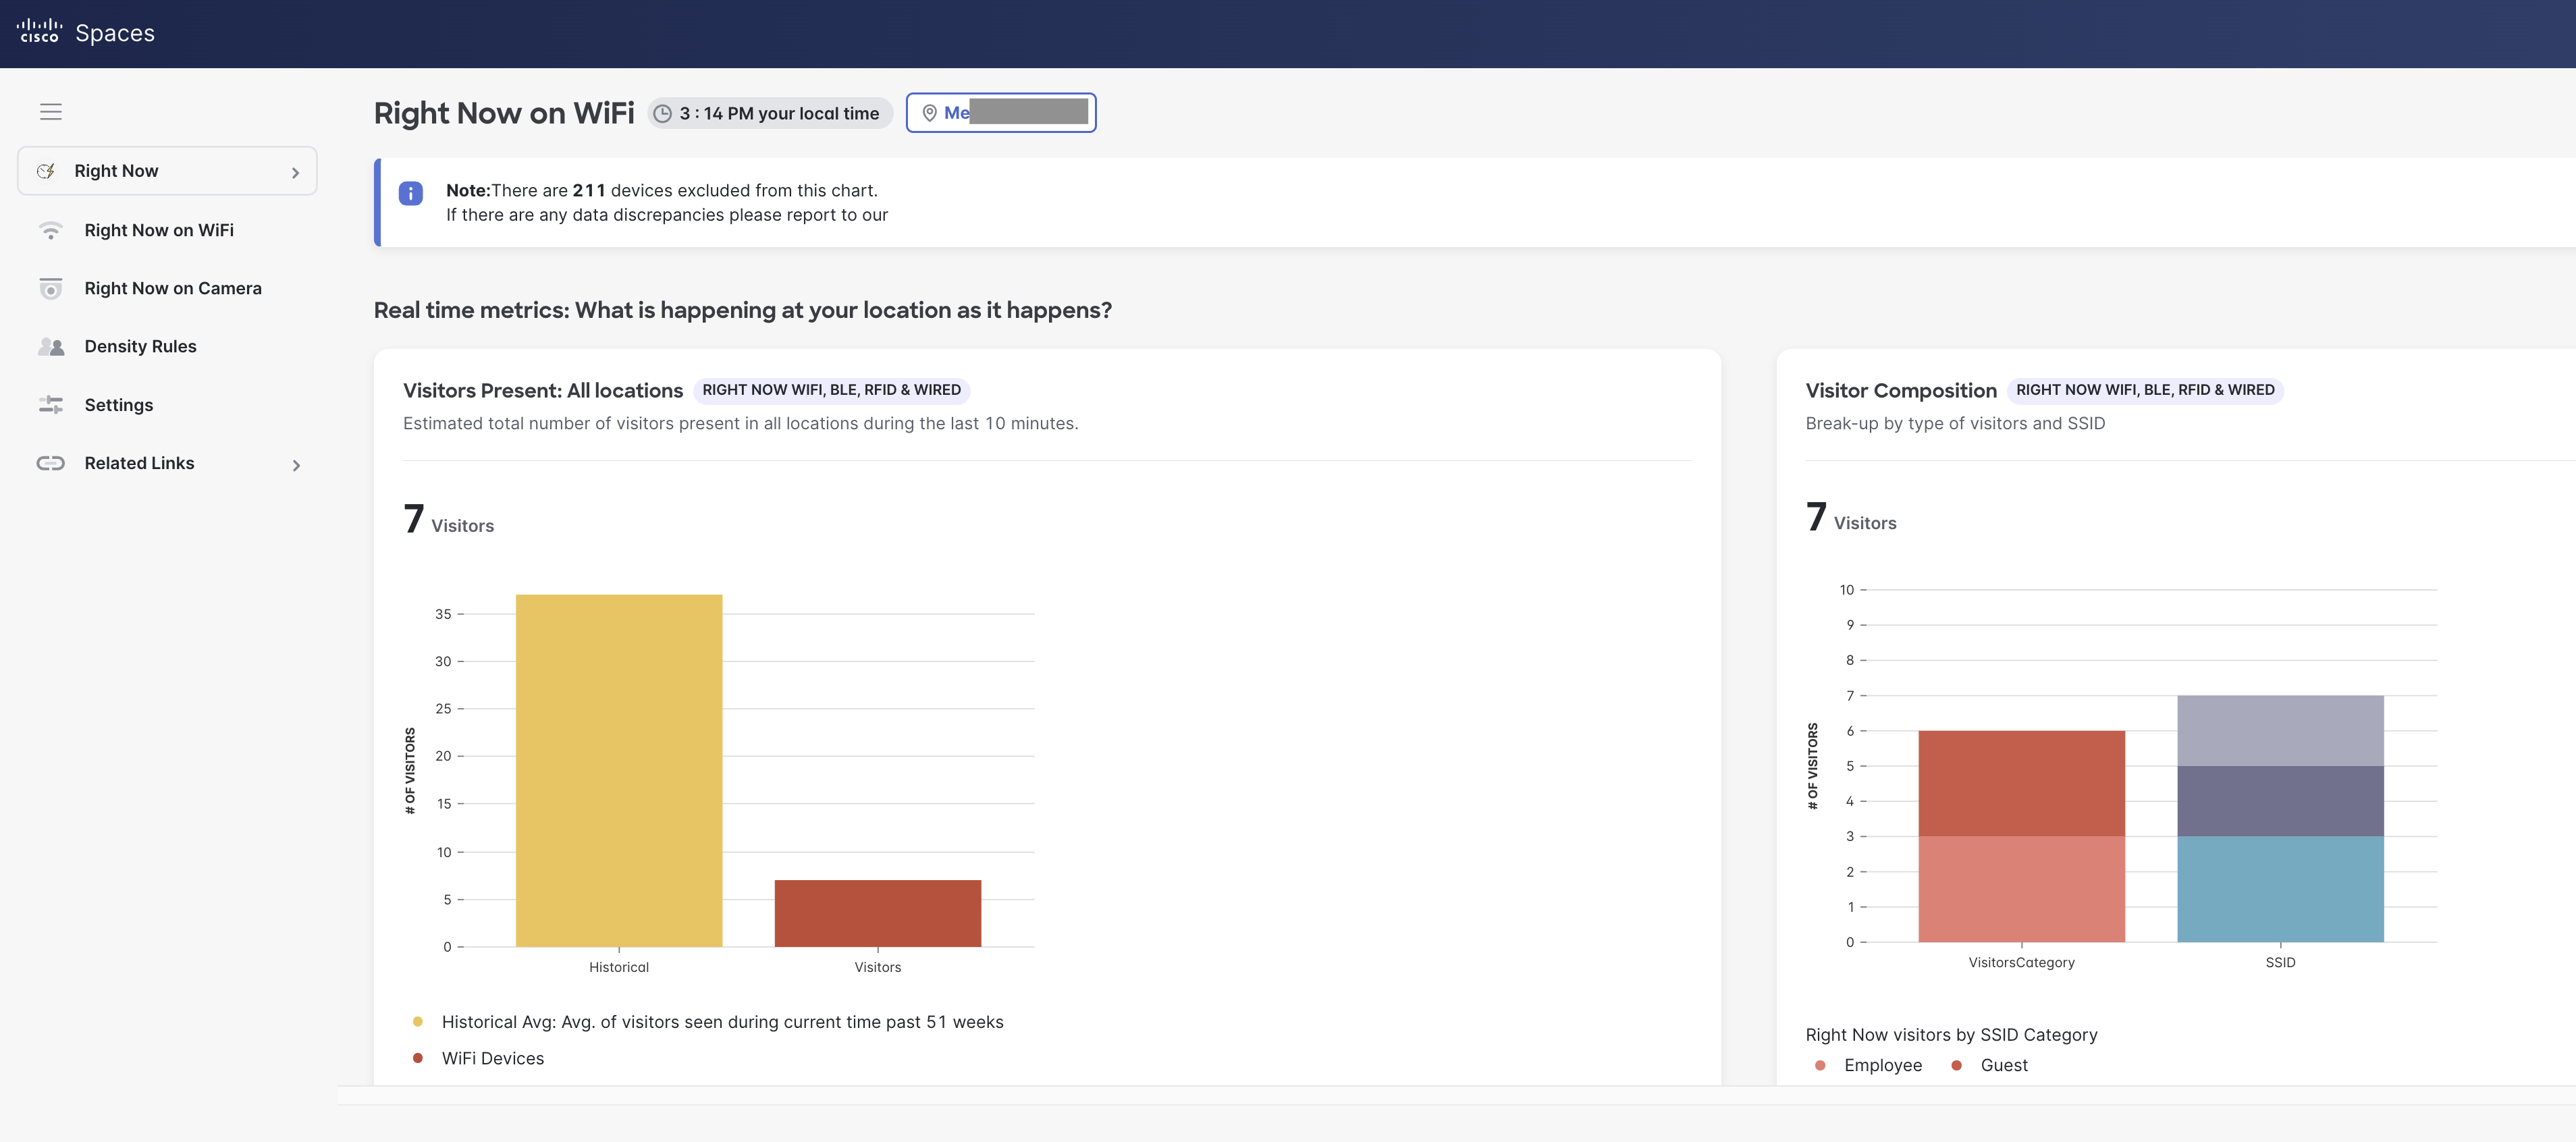Toggle WiFi Devices legend entry
Image resolution: width=2576 pixels, height=1142 pixels.
(492, 1058)
